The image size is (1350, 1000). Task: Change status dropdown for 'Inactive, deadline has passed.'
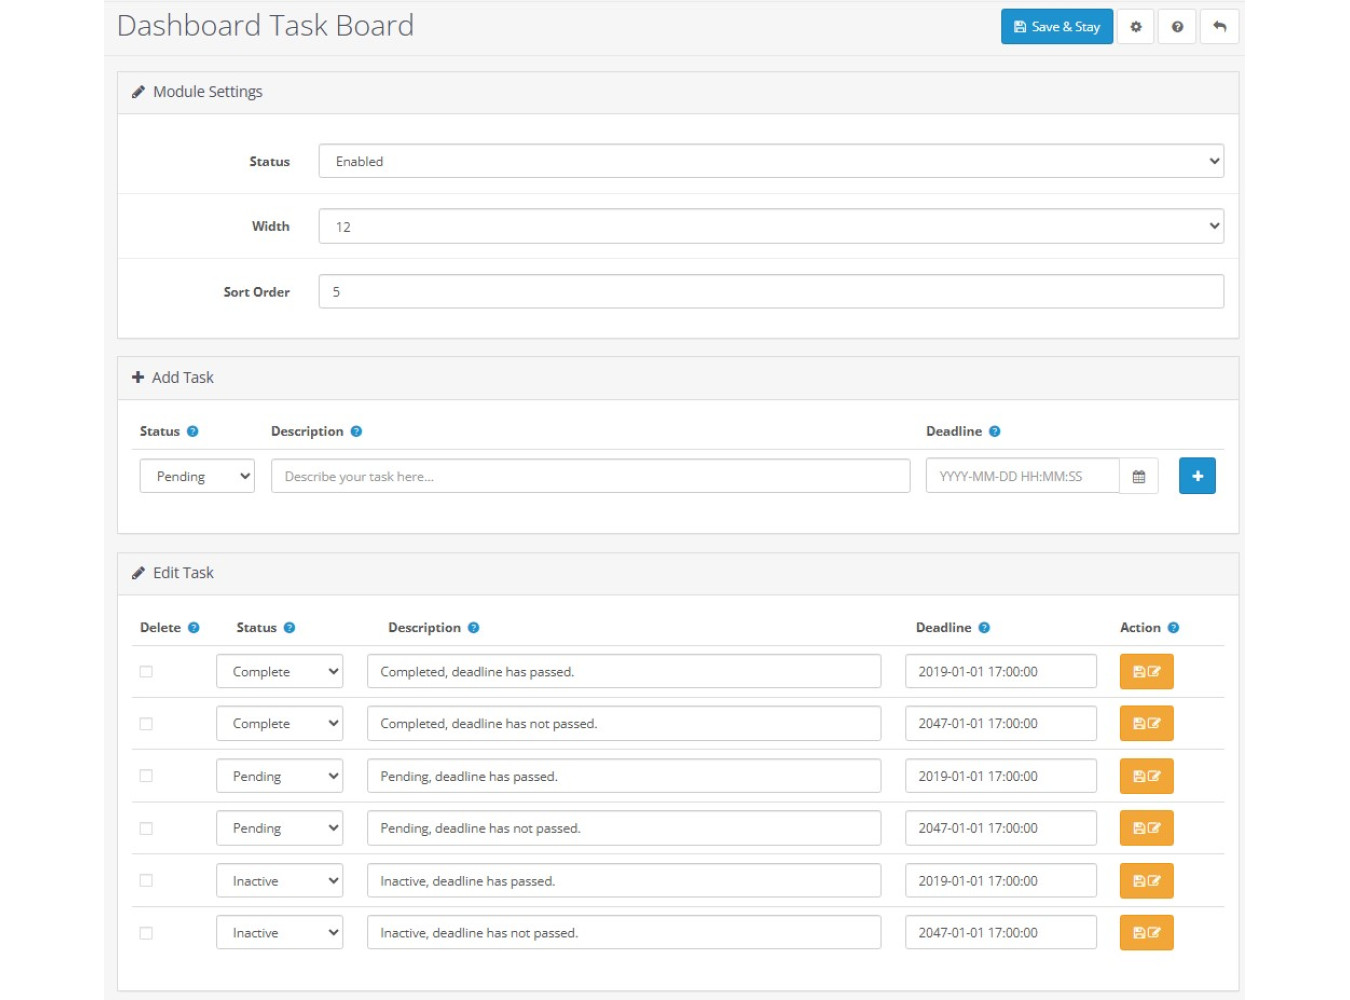coord(279,881)
